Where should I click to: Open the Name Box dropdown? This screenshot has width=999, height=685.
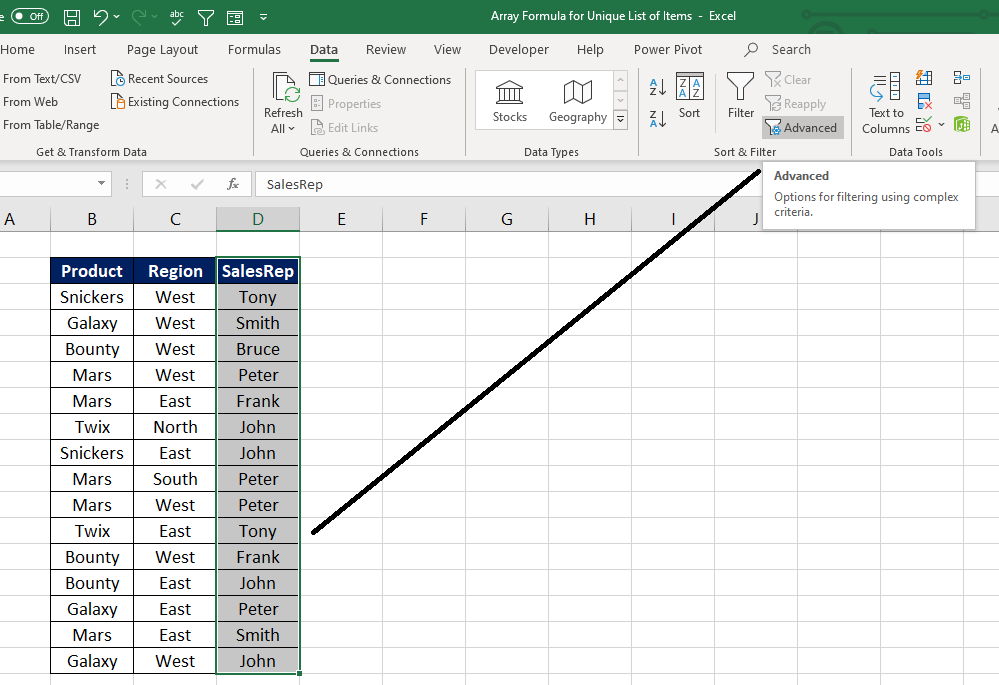click(x=101, y=184)
